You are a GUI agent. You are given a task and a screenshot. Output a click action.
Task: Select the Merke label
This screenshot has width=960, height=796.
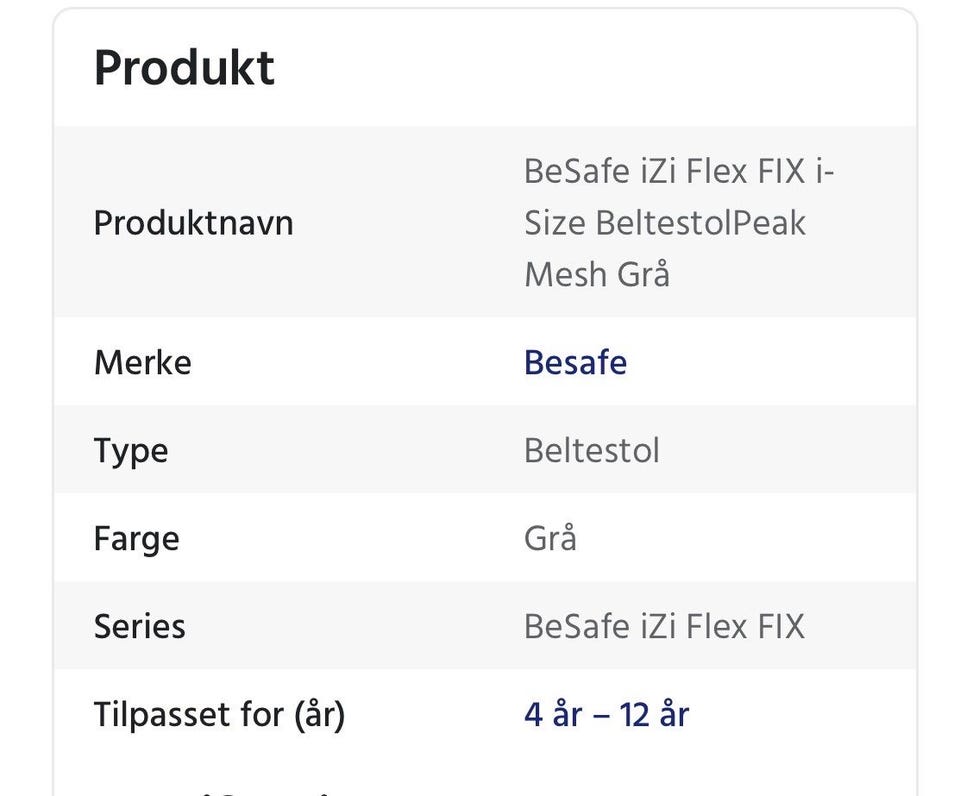142,362
